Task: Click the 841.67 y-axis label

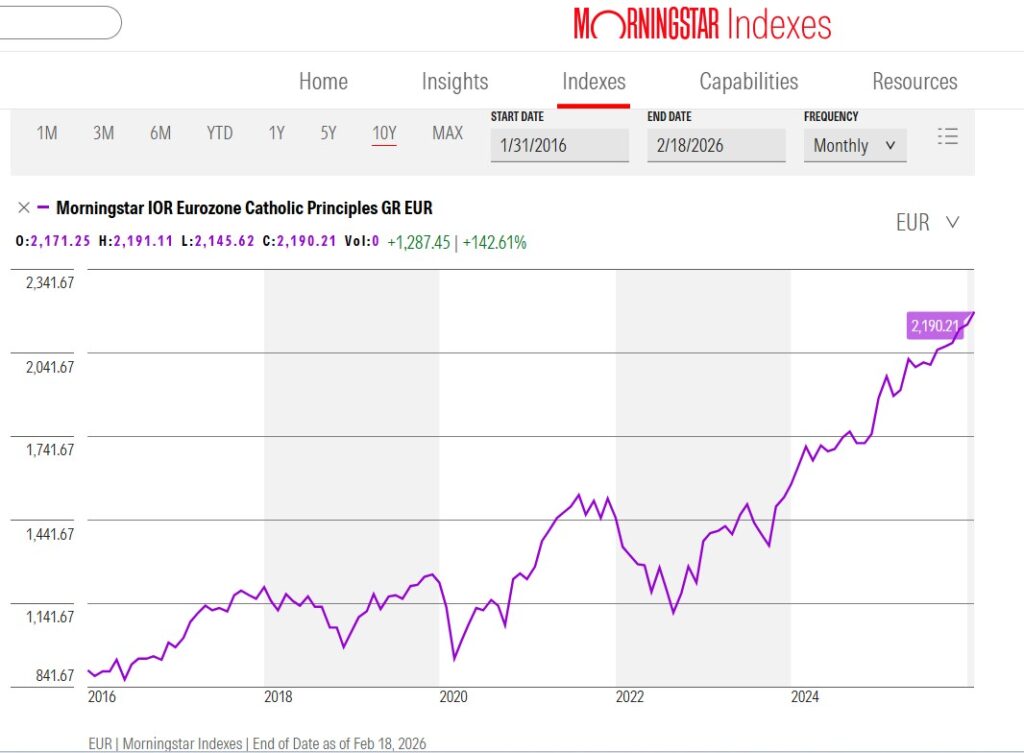Action: click(55, 675)
